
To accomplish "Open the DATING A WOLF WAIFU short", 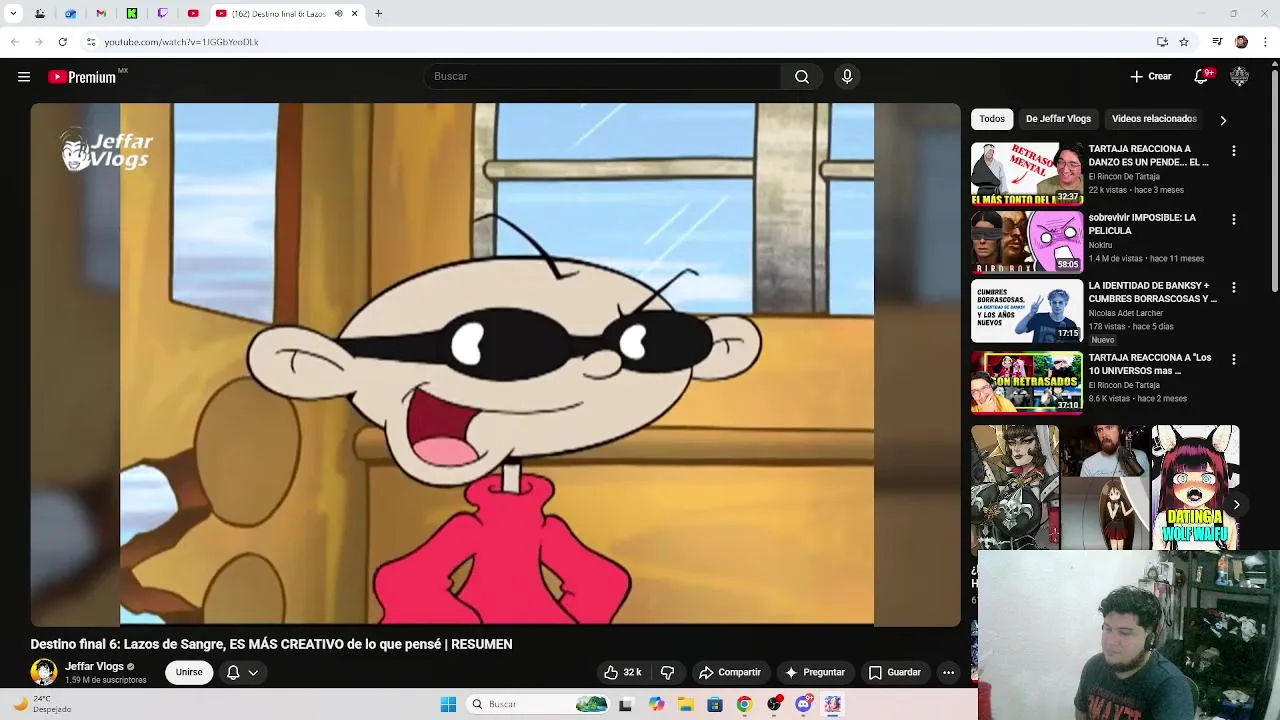I will [1195, 488].
